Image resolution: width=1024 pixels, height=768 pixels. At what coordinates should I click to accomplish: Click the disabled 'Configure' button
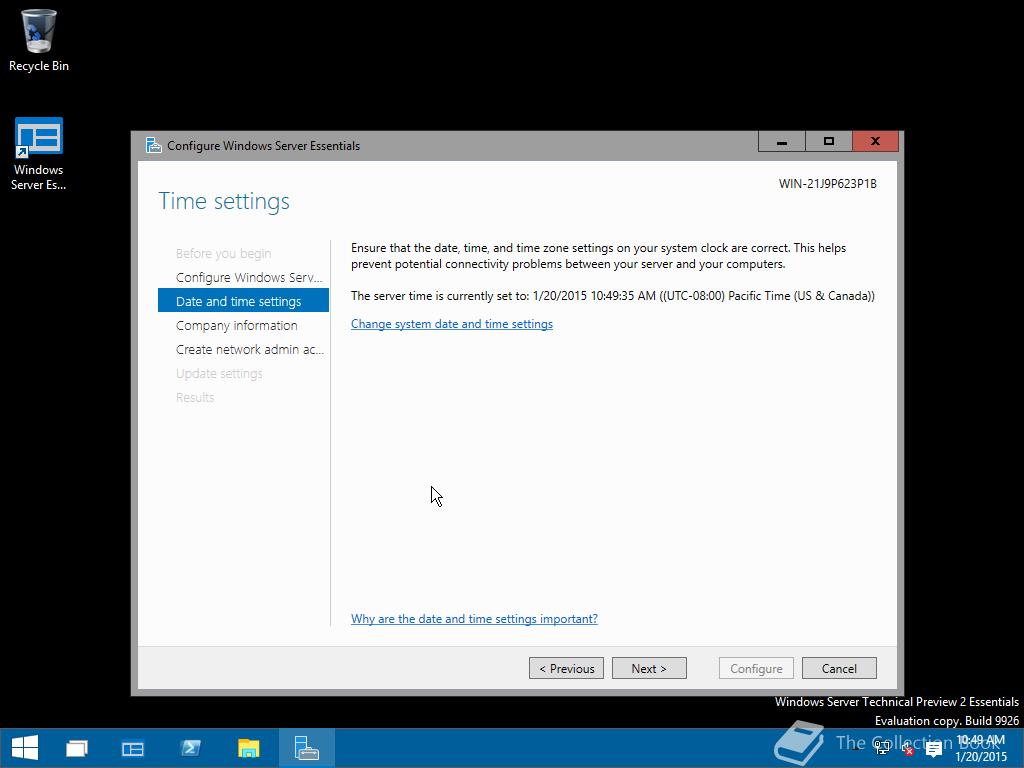click(756, 668)
